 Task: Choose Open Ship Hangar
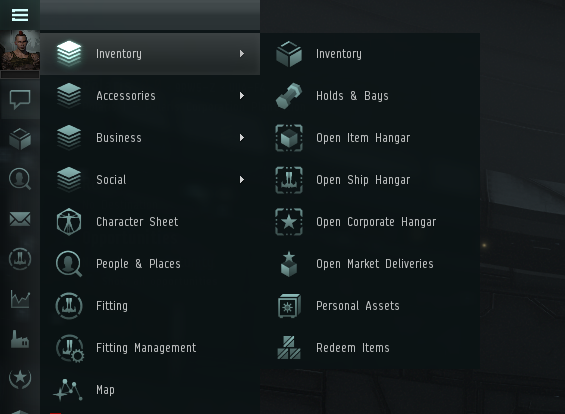[370, 179]
